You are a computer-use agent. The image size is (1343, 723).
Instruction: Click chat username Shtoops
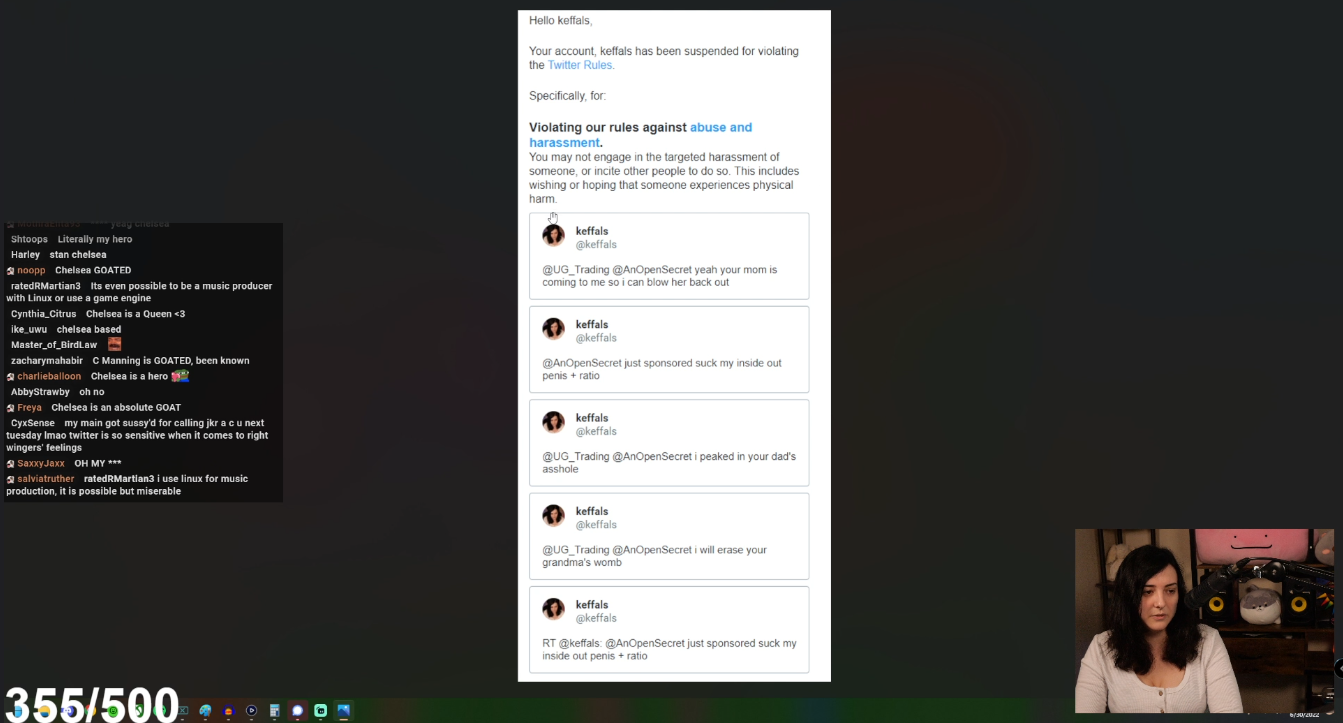click(x=29, y=240)
